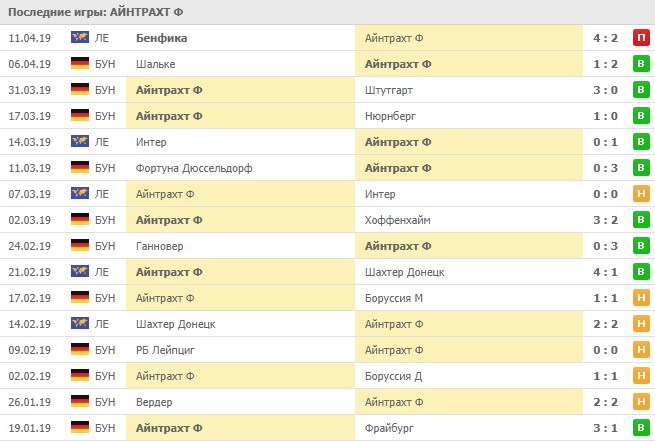Click the Europa League flag icon for 21.02.19
This screenshot has width=655, height=441.
[x=81, y=272]
